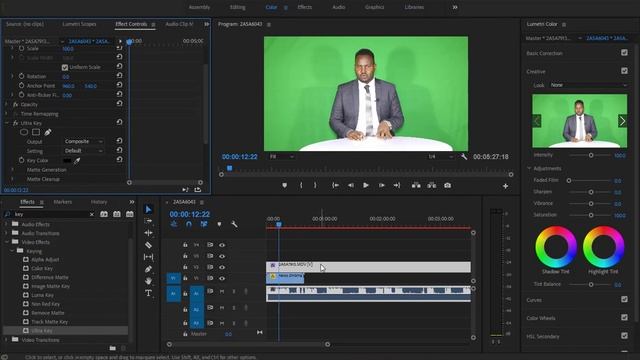This screenshot has width=640, height=360.
Task: Reset Scale parameter
Action: pyautogui.click(x=119, y=48)
